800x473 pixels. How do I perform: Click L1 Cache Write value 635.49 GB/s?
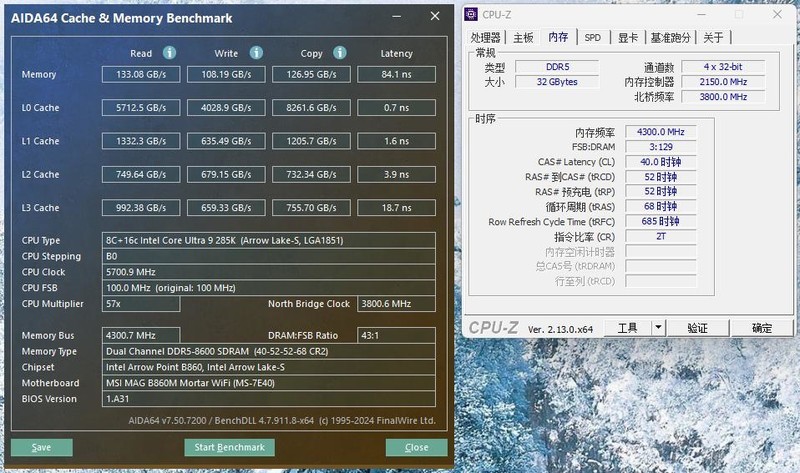(226, 141)
